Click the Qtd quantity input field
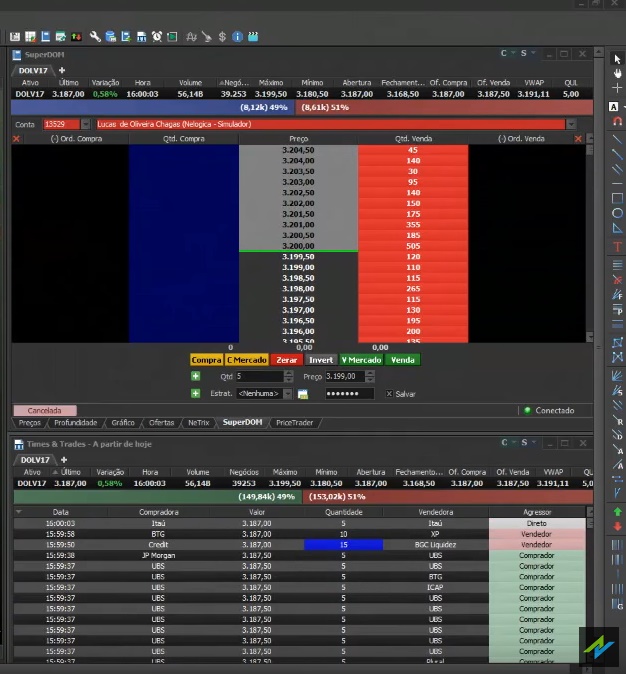Screen dimensions: 626x674 260,377
